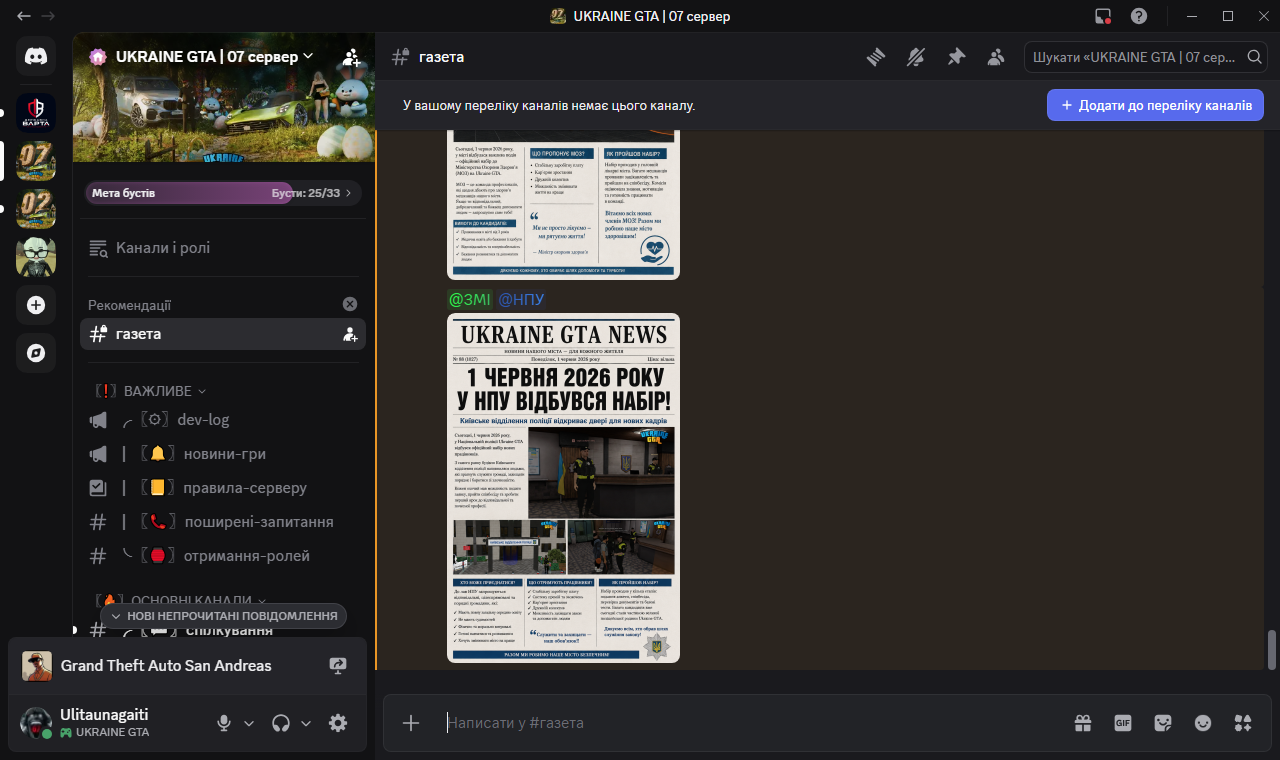Viewport: 1280px width, 760px height.
Task: Dismiss Рекомендації section with X
Action: coord(350,304)
